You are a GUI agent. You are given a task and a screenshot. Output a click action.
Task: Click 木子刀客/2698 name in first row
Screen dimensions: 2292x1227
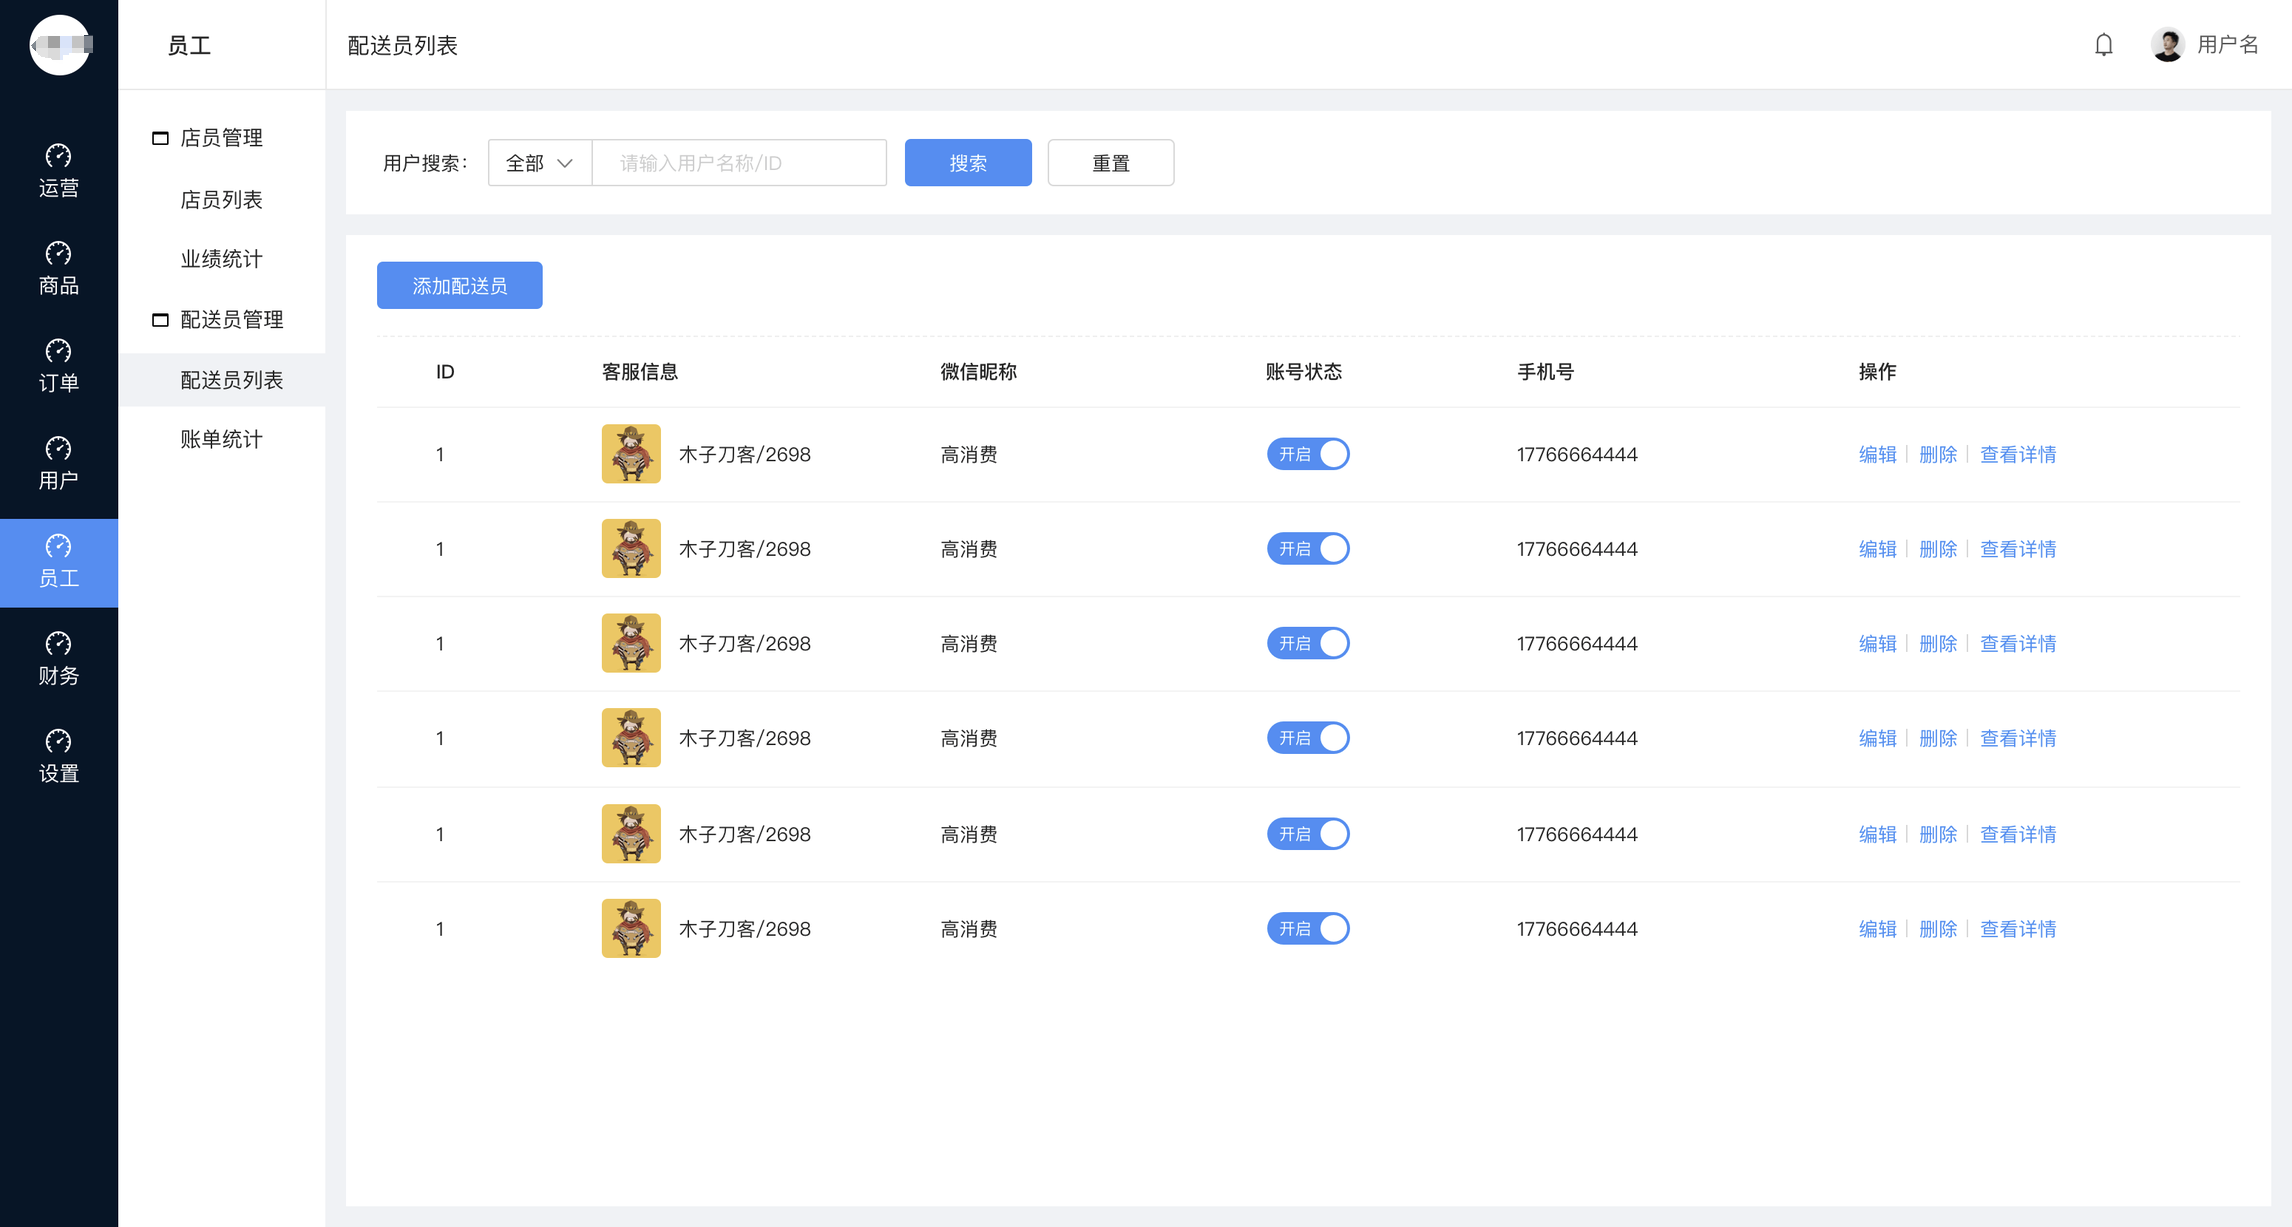click(x=744, y=454)
